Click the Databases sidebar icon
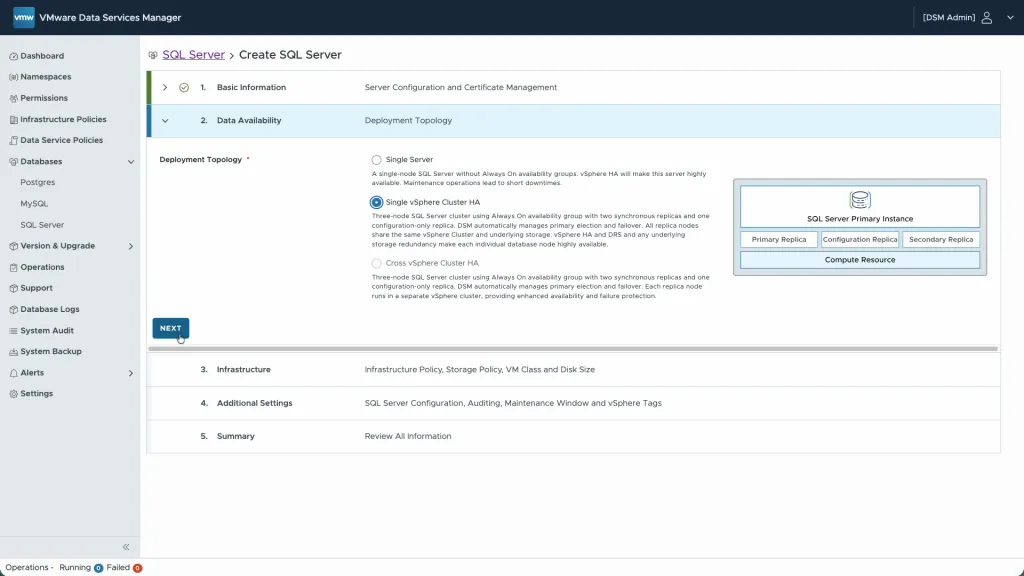Viewport: 1024px width, 576px height. click(x=13, y=162)
